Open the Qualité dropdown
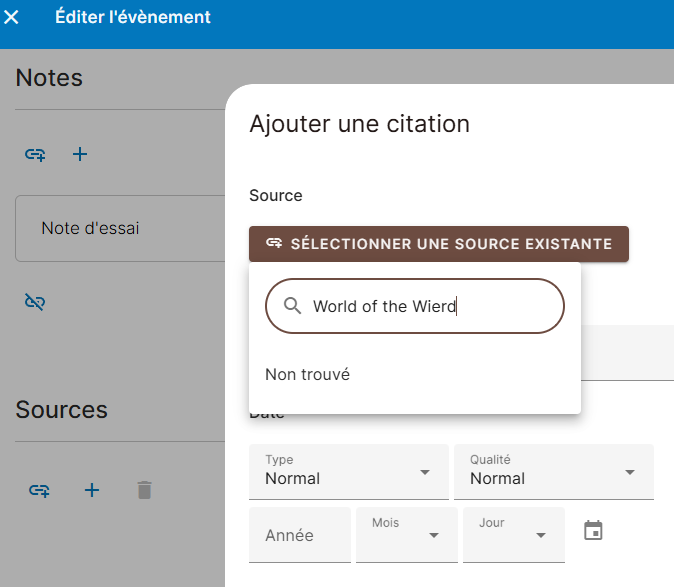This screenshot has width=674, height=587. coord(553,471)
